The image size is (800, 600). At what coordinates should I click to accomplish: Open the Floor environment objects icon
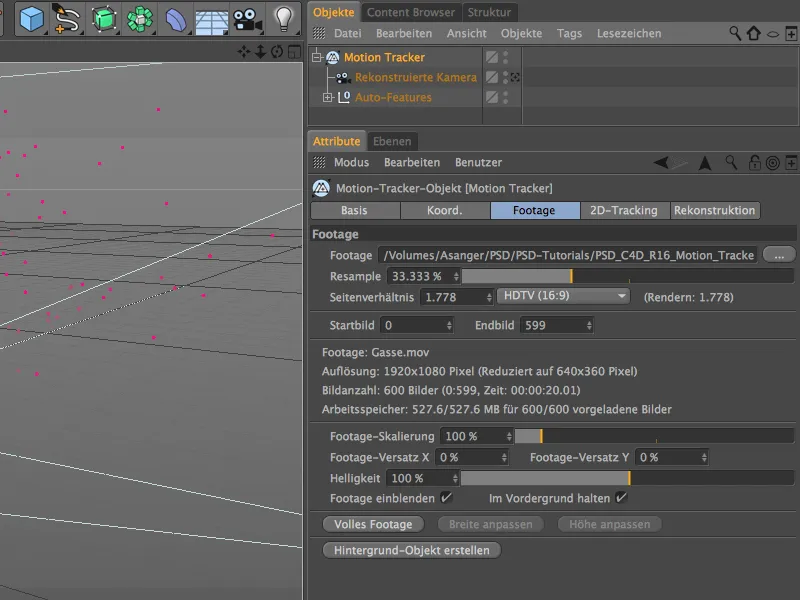[212, 21]
